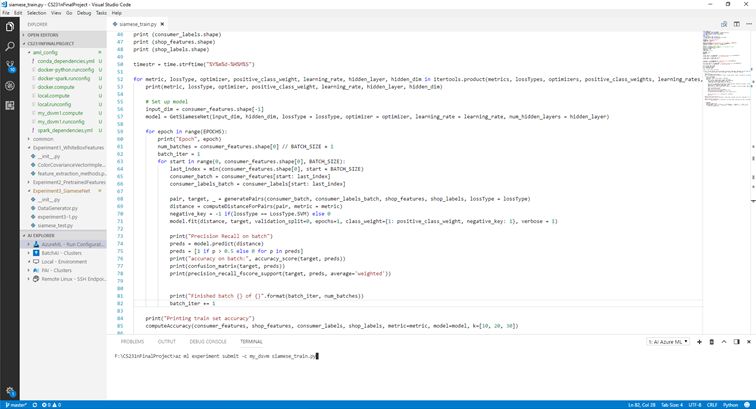Open the Search view in activity bar
Image resolution: width=756 pixels, height=409 pixels.
click(x=10, y=46)
